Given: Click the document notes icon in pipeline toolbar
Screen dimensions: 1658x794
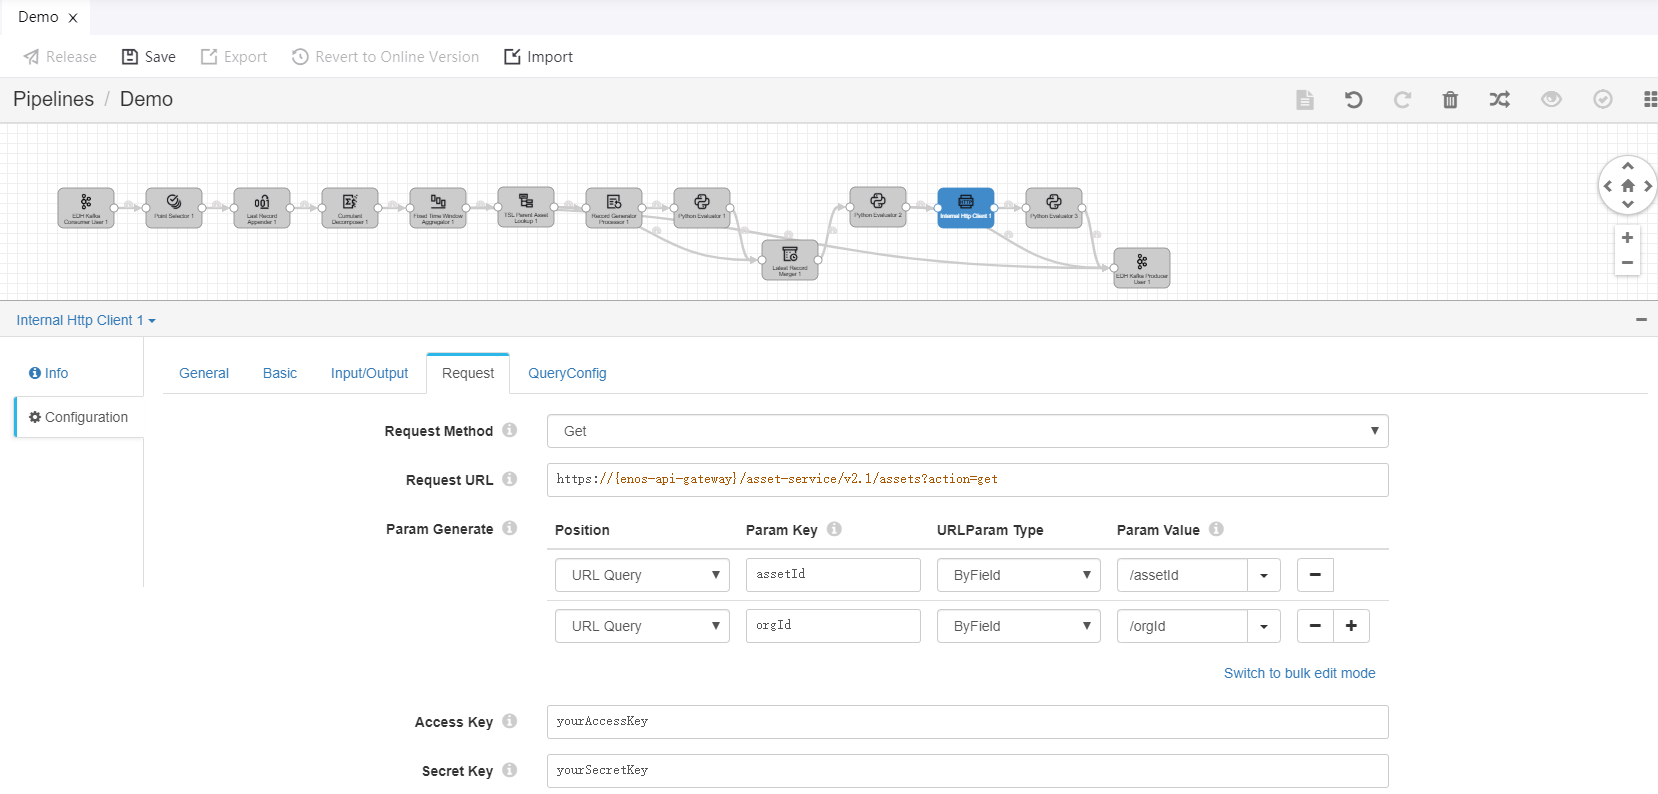Looking at the screenshot, I should 1305,99.
